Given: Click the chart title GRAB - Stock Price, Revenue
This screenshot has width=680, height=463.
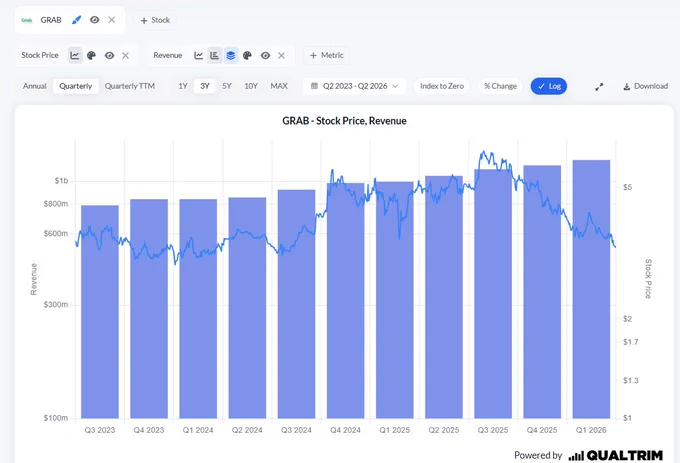Looking at the screenshot, I should point(344,121).
